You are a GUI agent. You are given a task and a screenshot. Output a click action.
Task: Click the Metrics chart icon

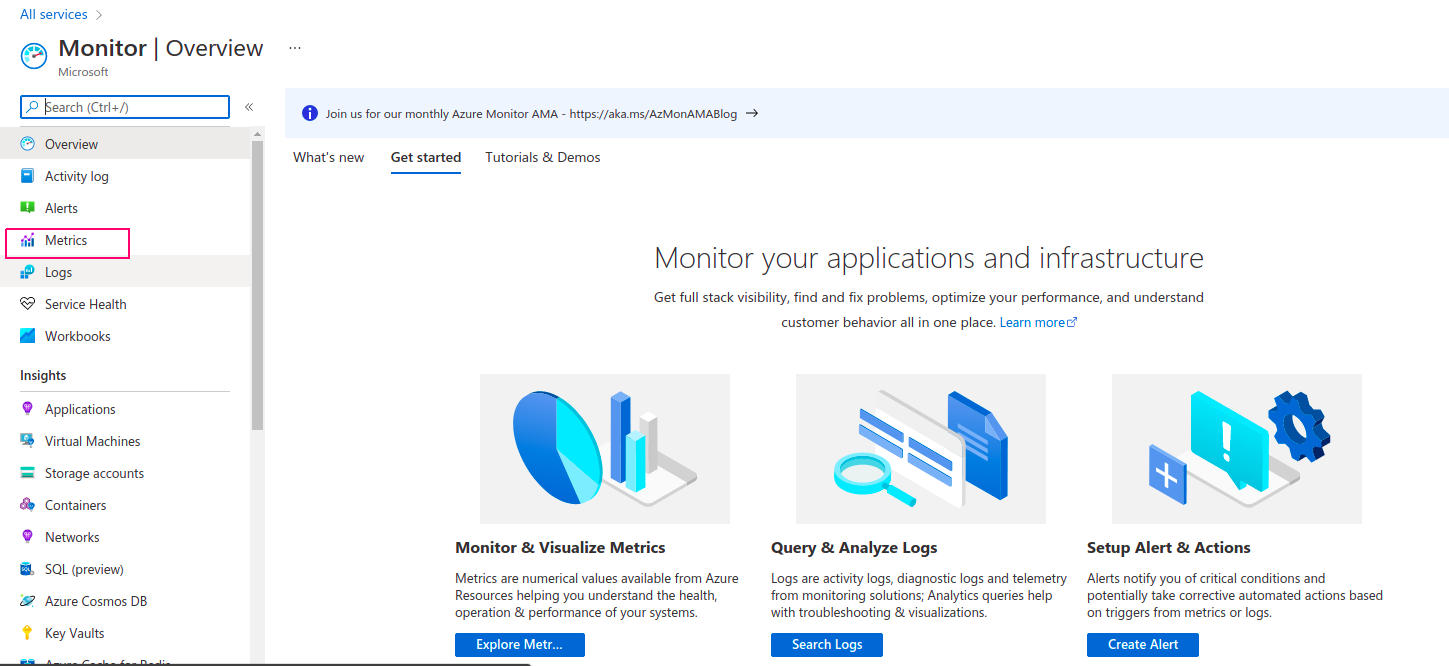28,240
